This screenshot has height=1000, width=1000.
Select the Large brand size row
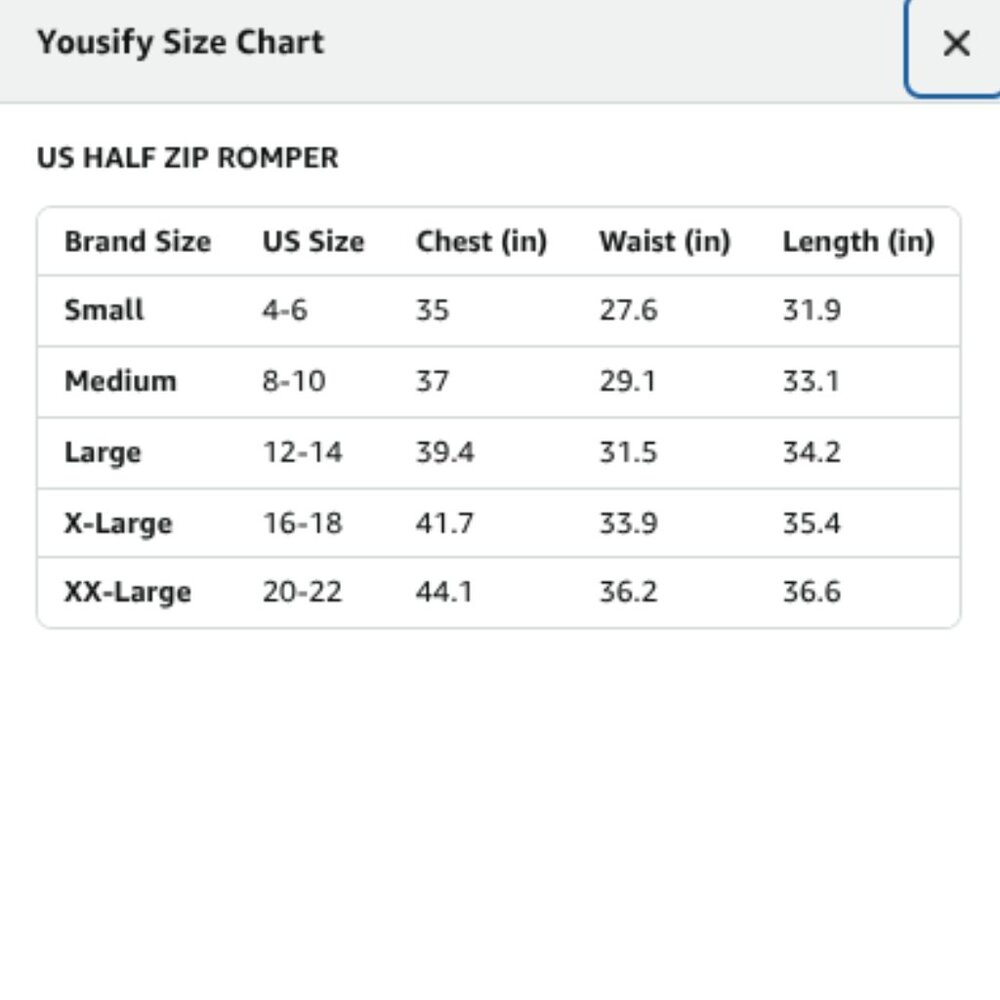pos(499,453)
